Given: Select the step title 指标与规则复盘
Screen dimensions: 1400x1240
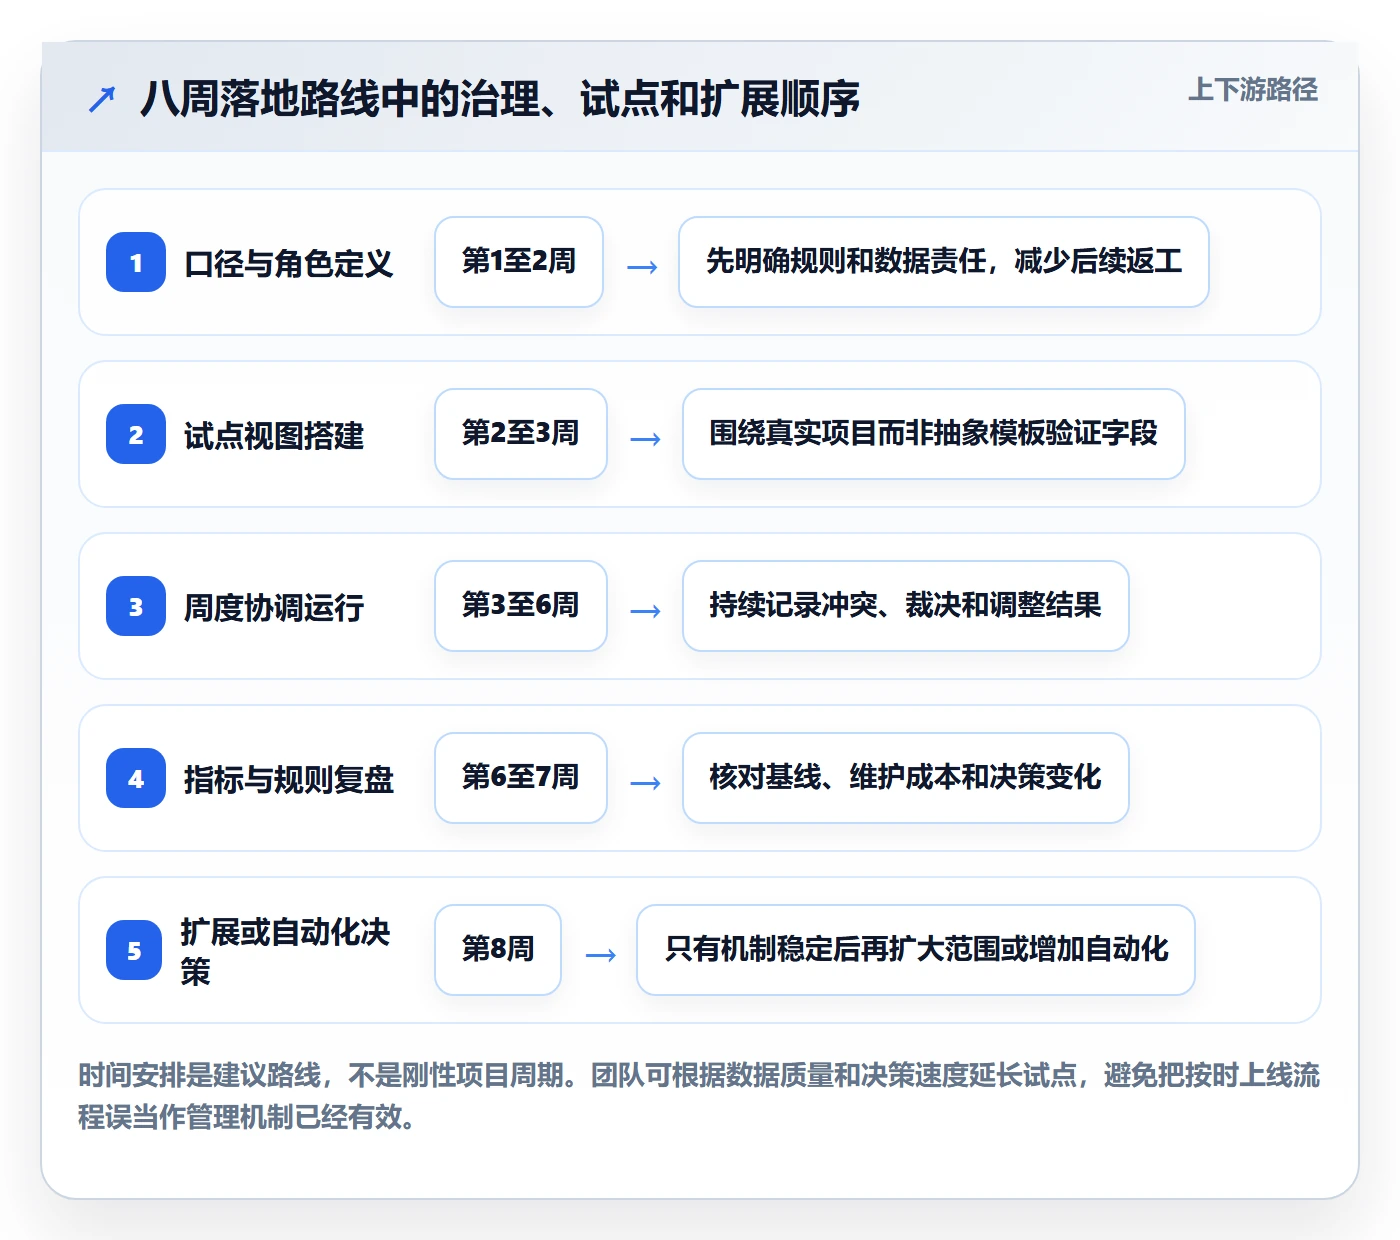Looking at the screenshot, I should click(x=289, y=780).
